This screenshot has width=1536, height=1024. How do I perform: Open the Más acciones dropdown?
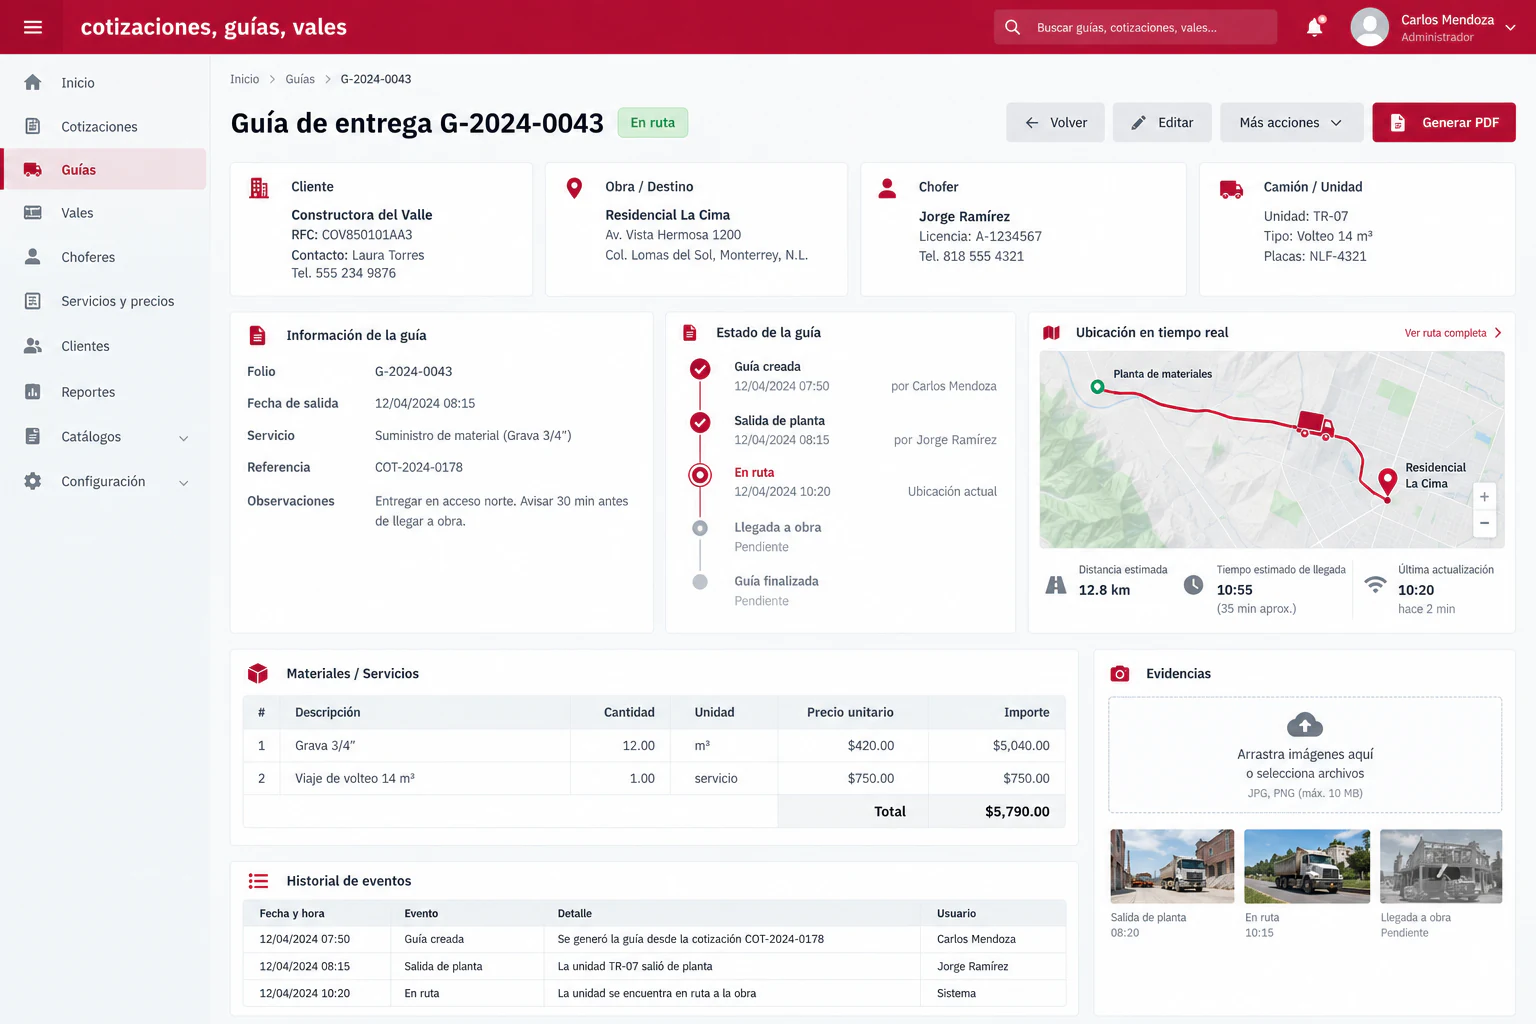(x=1291, y=122)
